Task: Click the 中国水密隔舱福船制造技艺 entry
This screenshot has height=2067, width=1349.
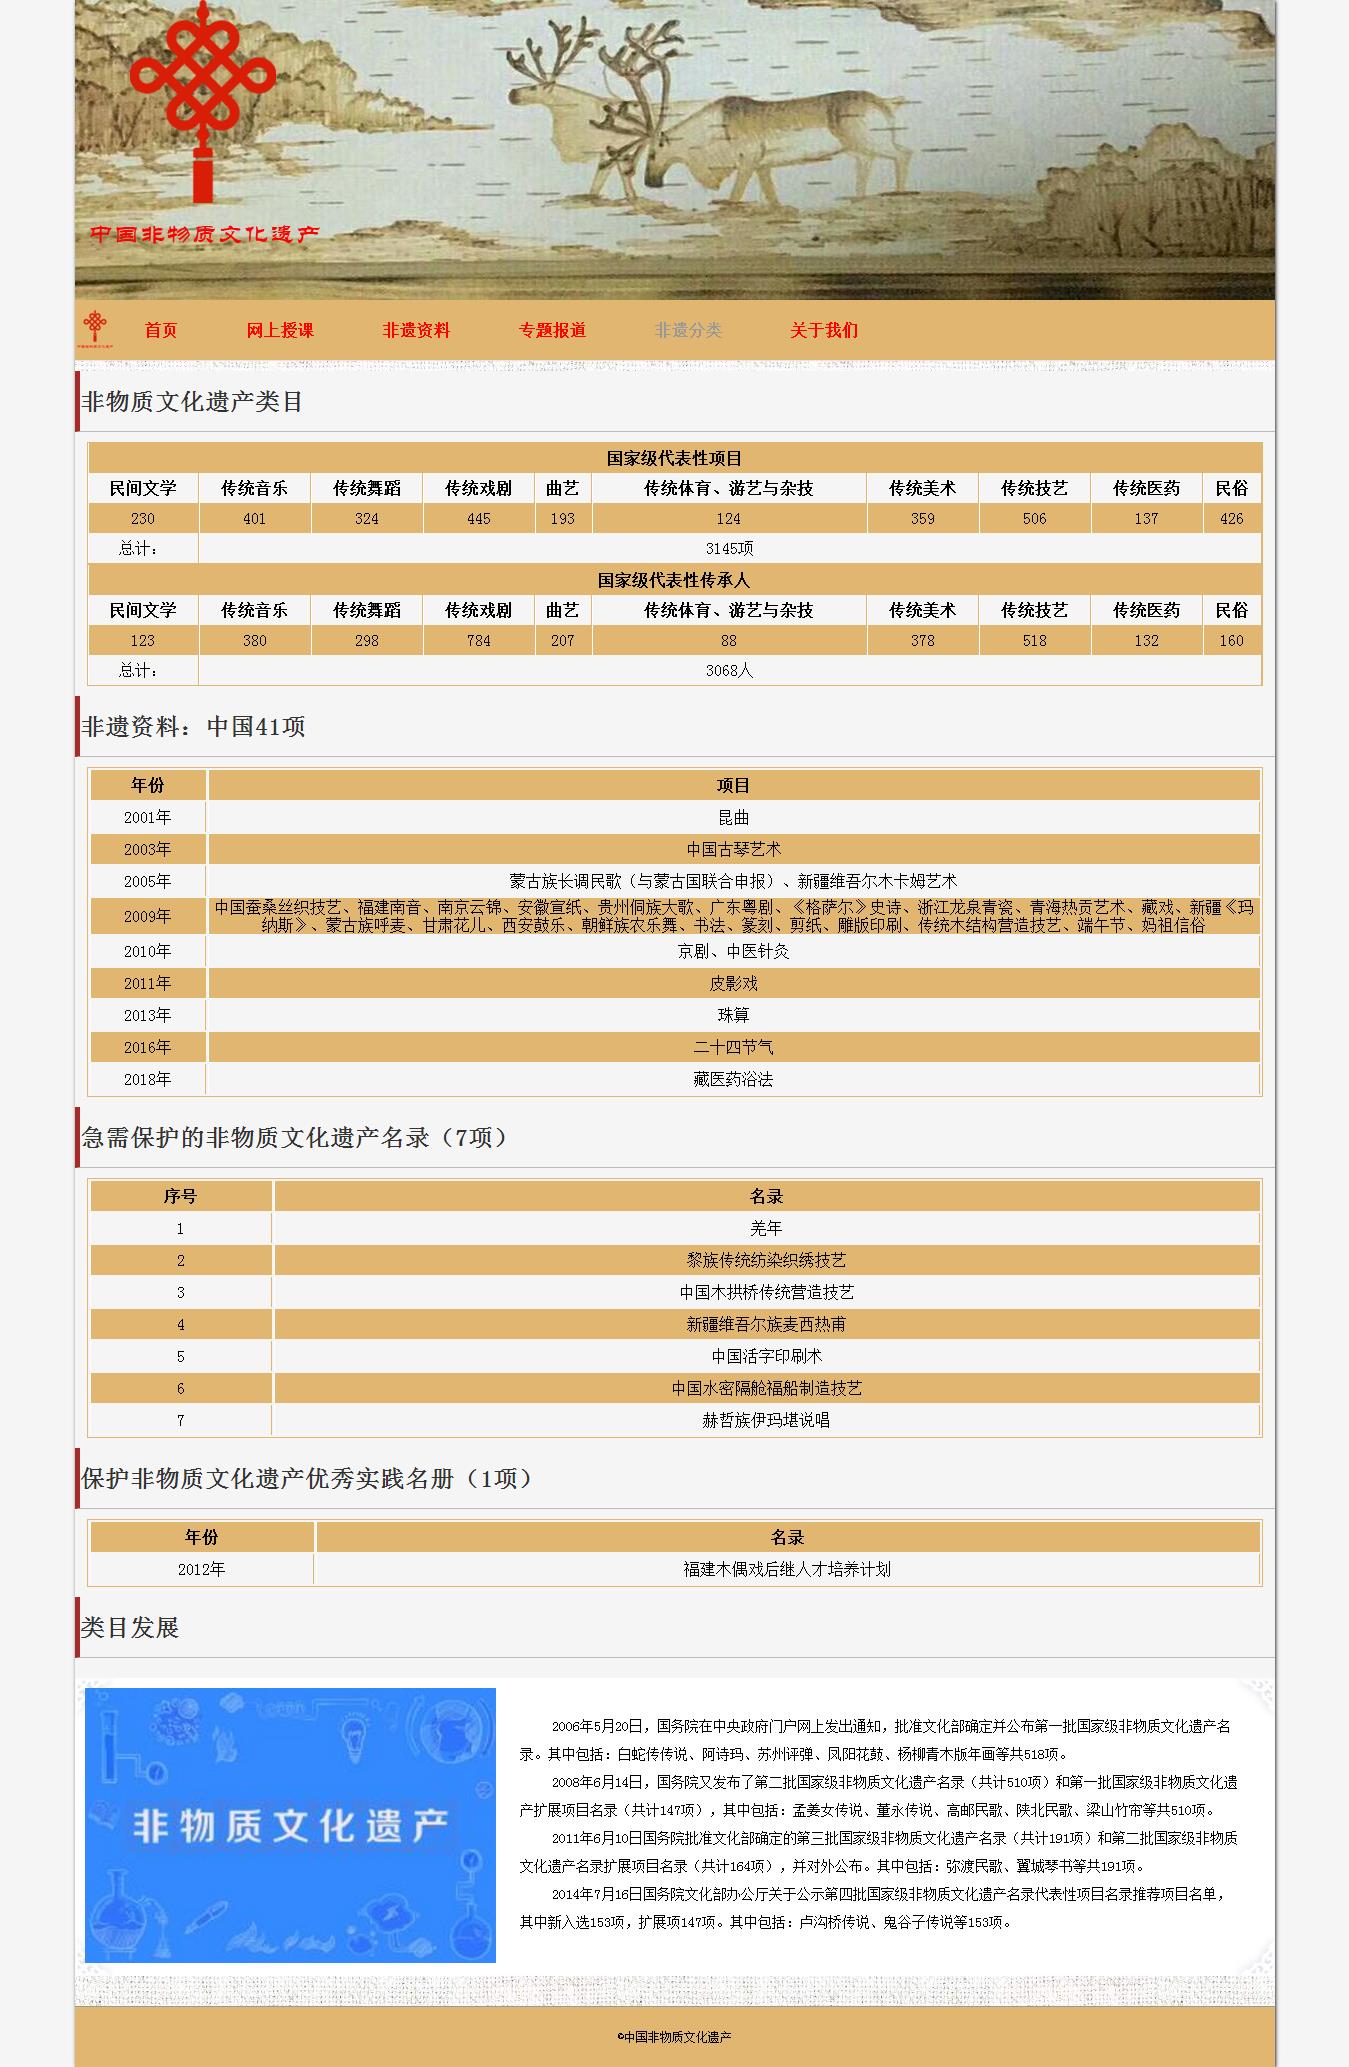Action: [766, 1388]
